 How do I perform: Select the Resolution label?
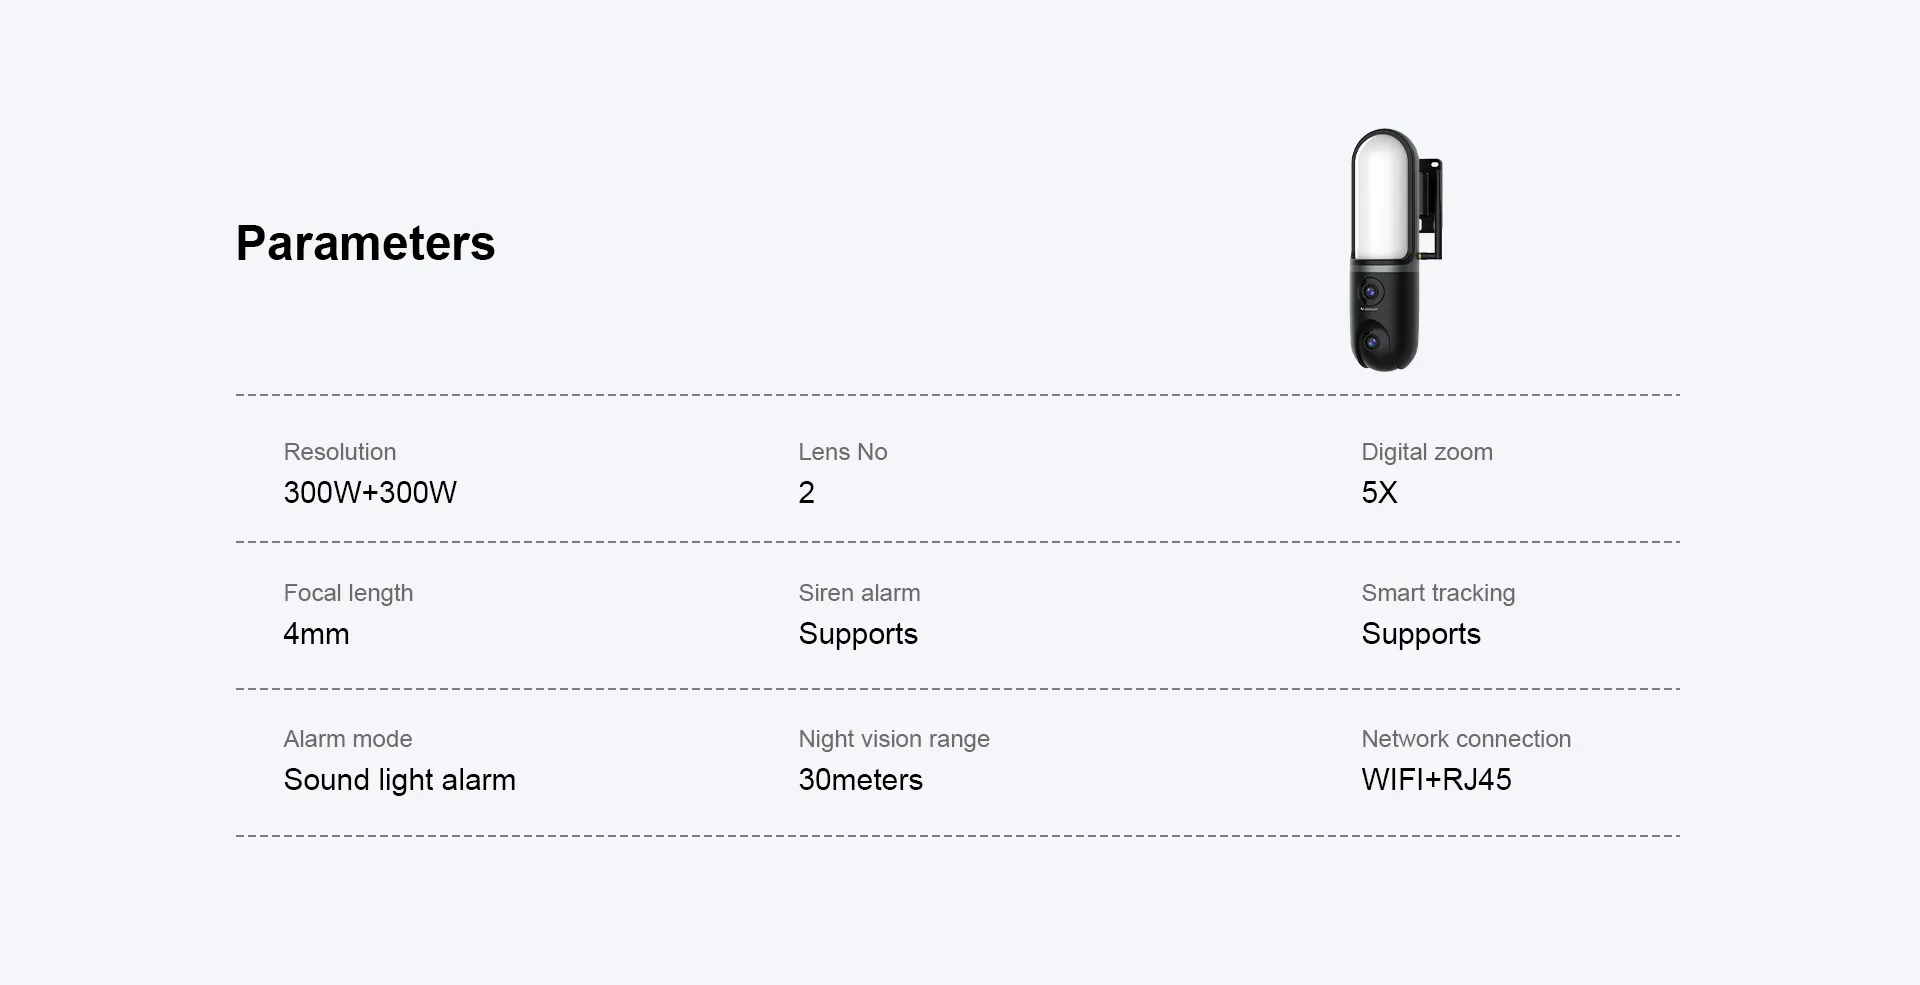point(340,452)
